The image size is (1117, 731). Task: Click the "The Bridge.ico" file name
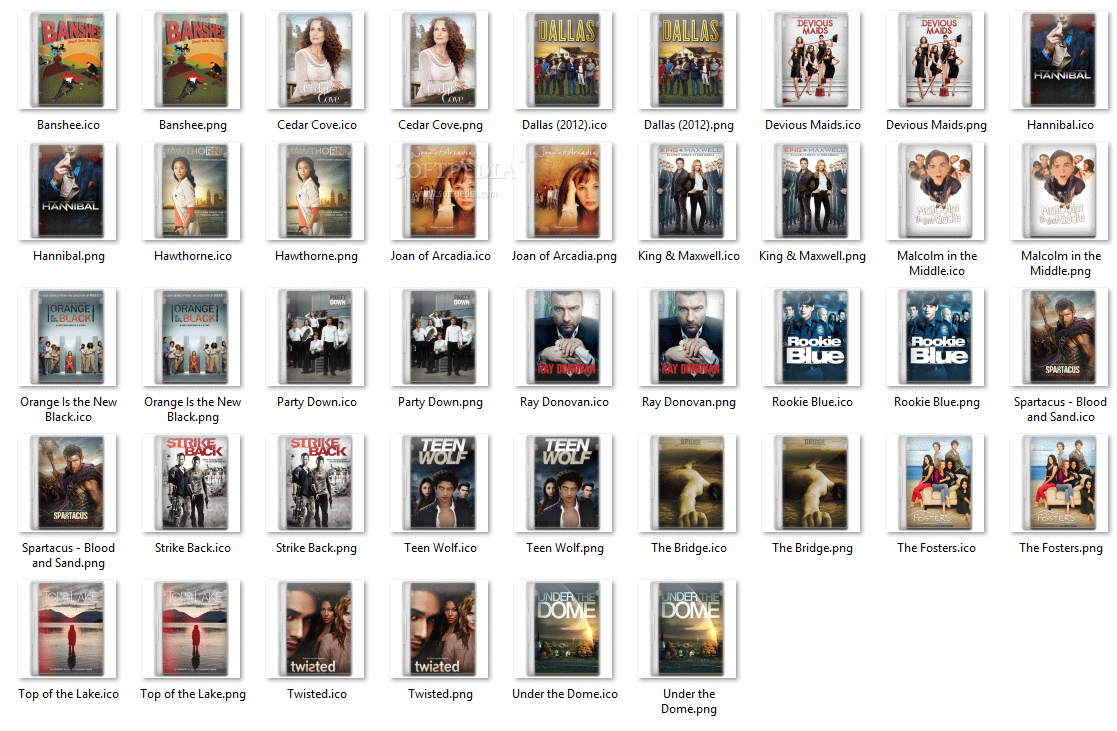[688, 548]
